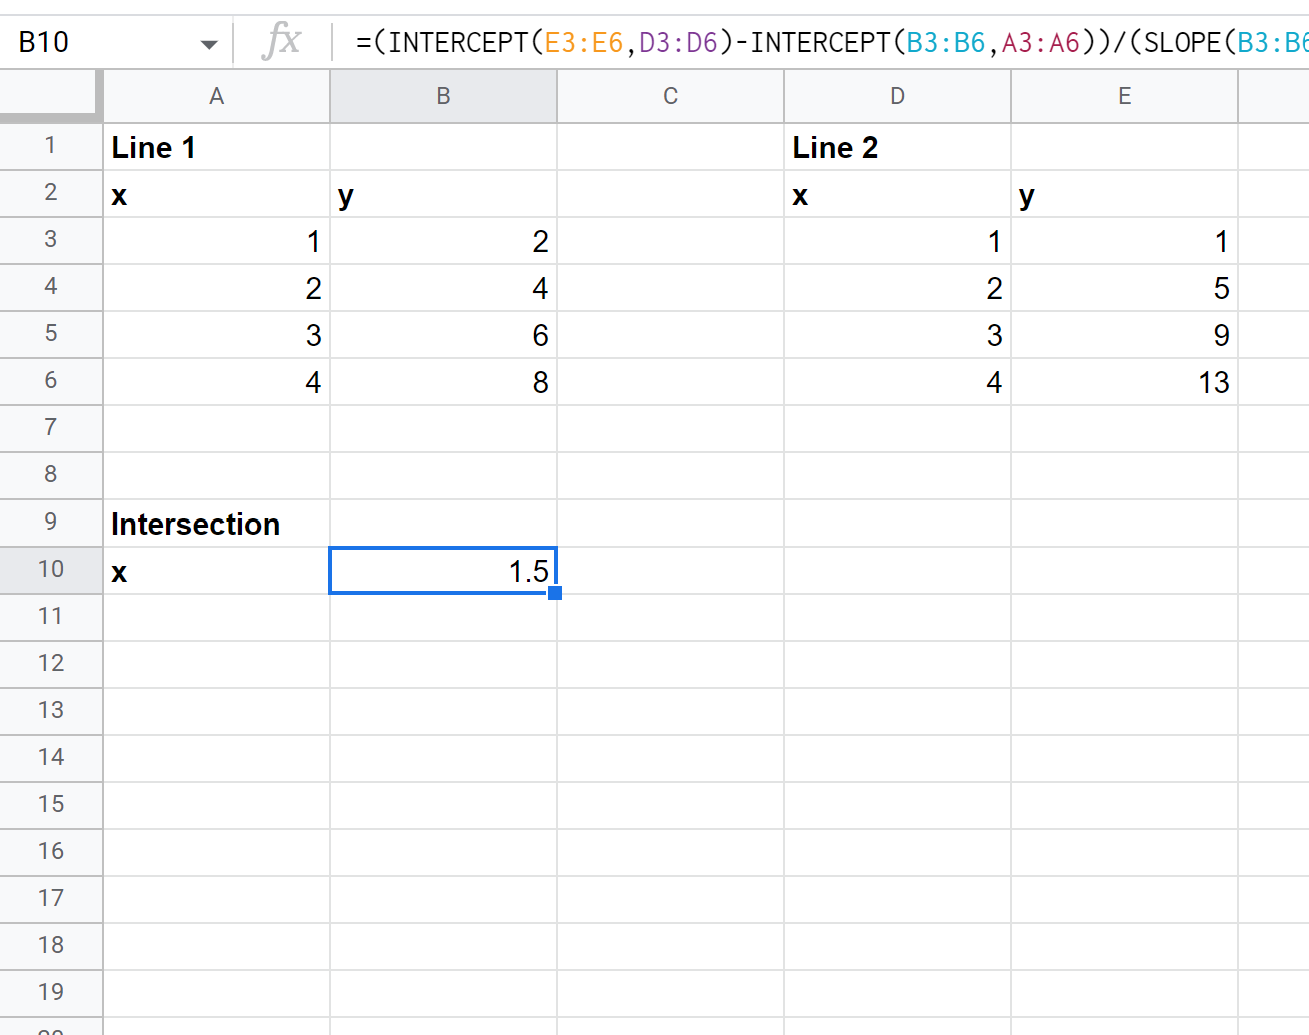Select cell B10 containing 1.5
The image size is (1309, 1035).
[x=443, y=571]
